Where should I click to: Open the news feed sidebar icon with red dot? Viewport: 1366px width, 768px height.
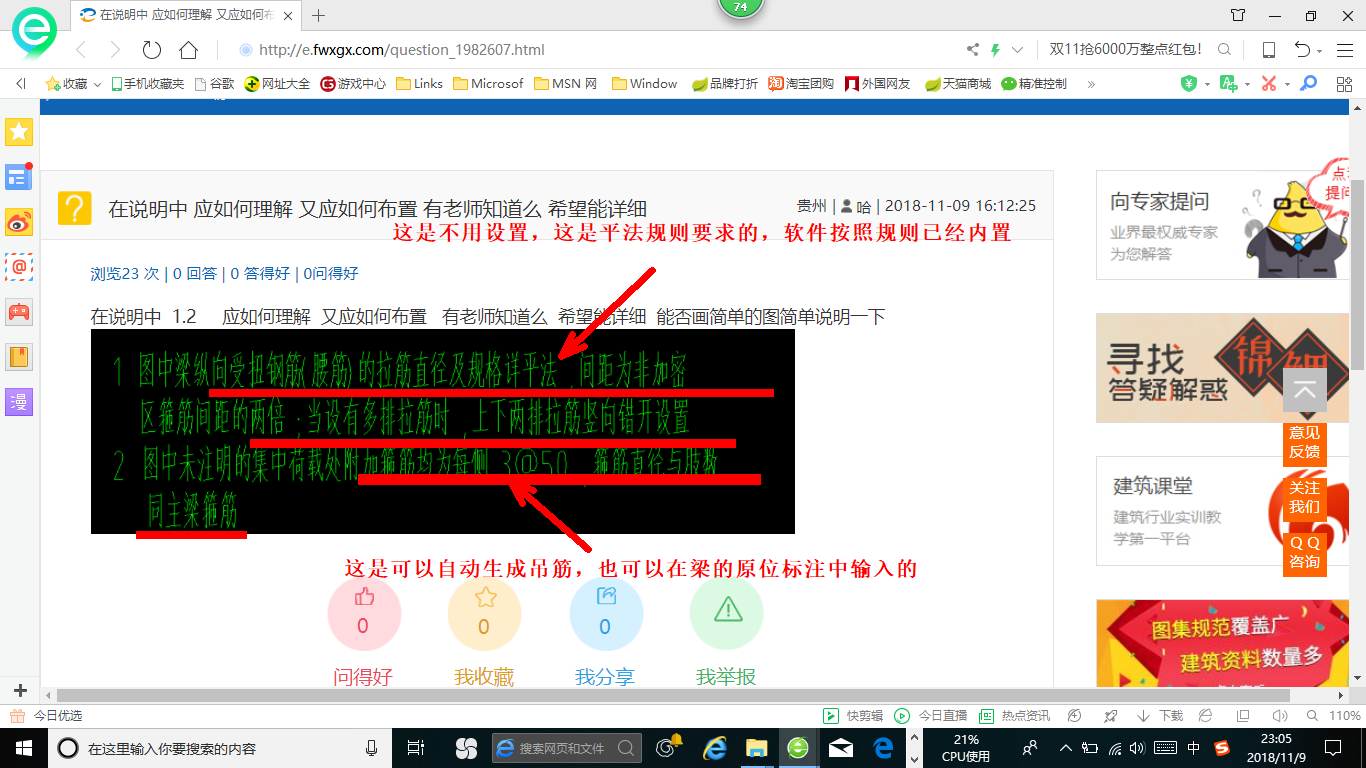19,177
